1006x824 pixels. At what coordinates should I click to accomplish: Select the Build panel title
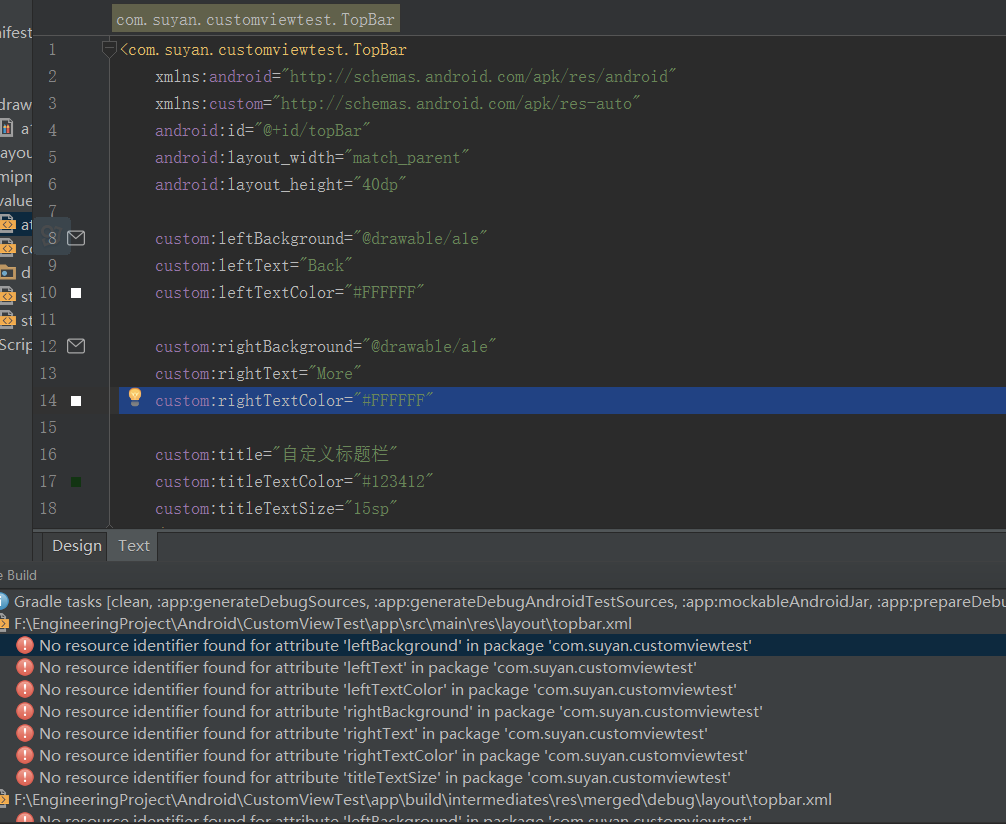pos(21,575)
